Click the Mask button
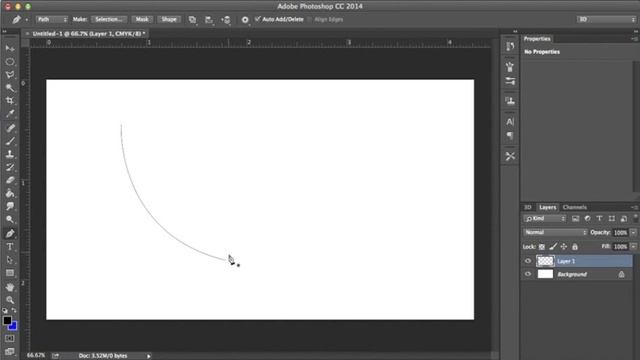This screenshot has width=640, height=360. 142,19
